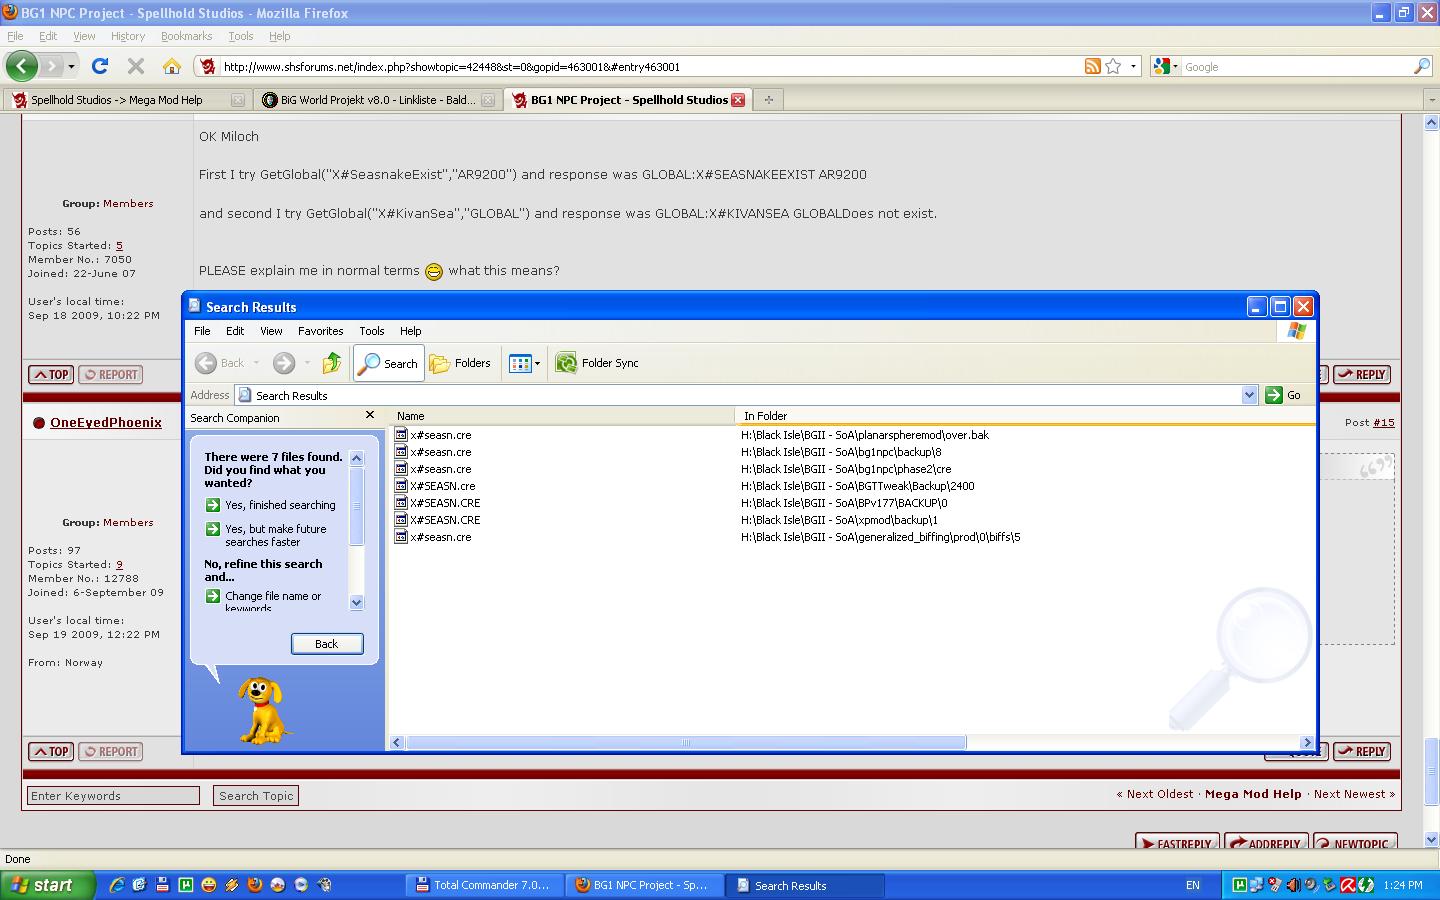Click Up folder icon in Search Results toolbar
The image size is (1440, 900).
[332, 363]
